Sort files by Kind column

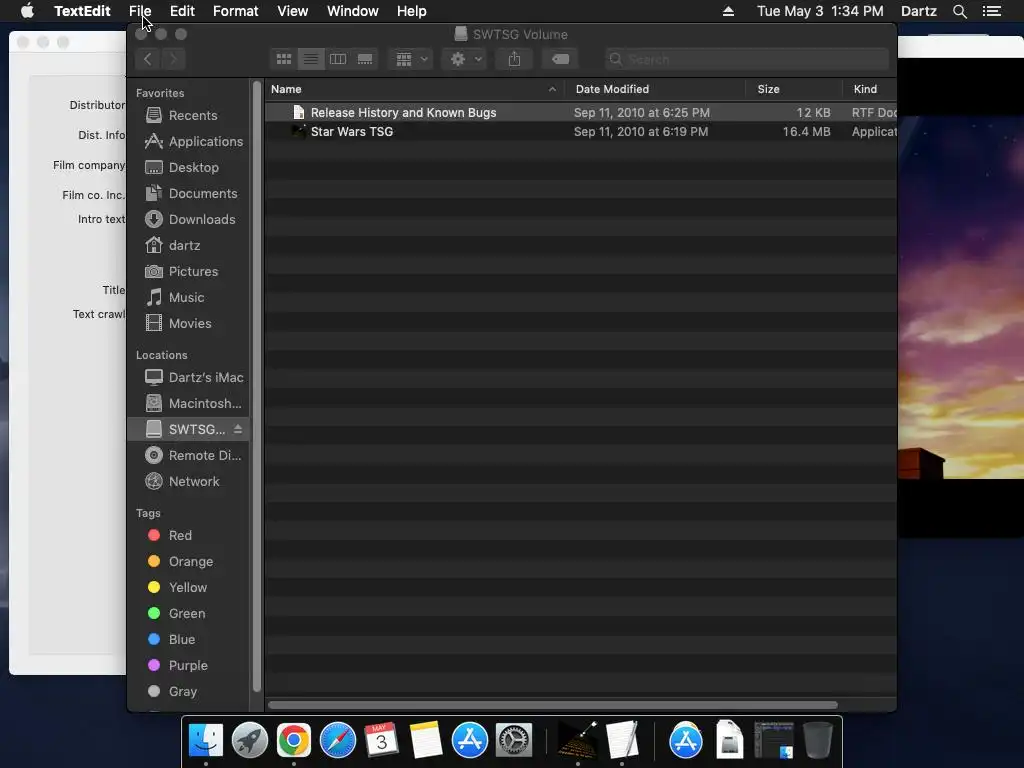pos(869,89)
